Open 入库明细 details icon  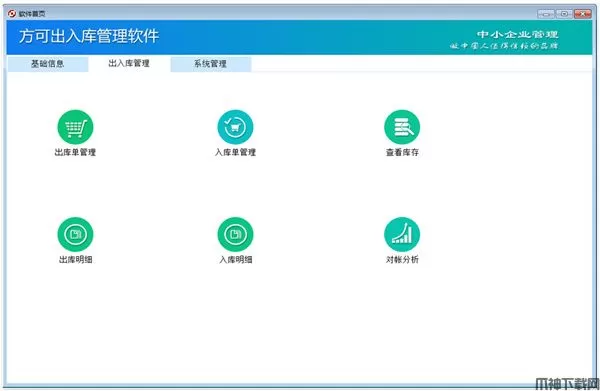(235, 235)
